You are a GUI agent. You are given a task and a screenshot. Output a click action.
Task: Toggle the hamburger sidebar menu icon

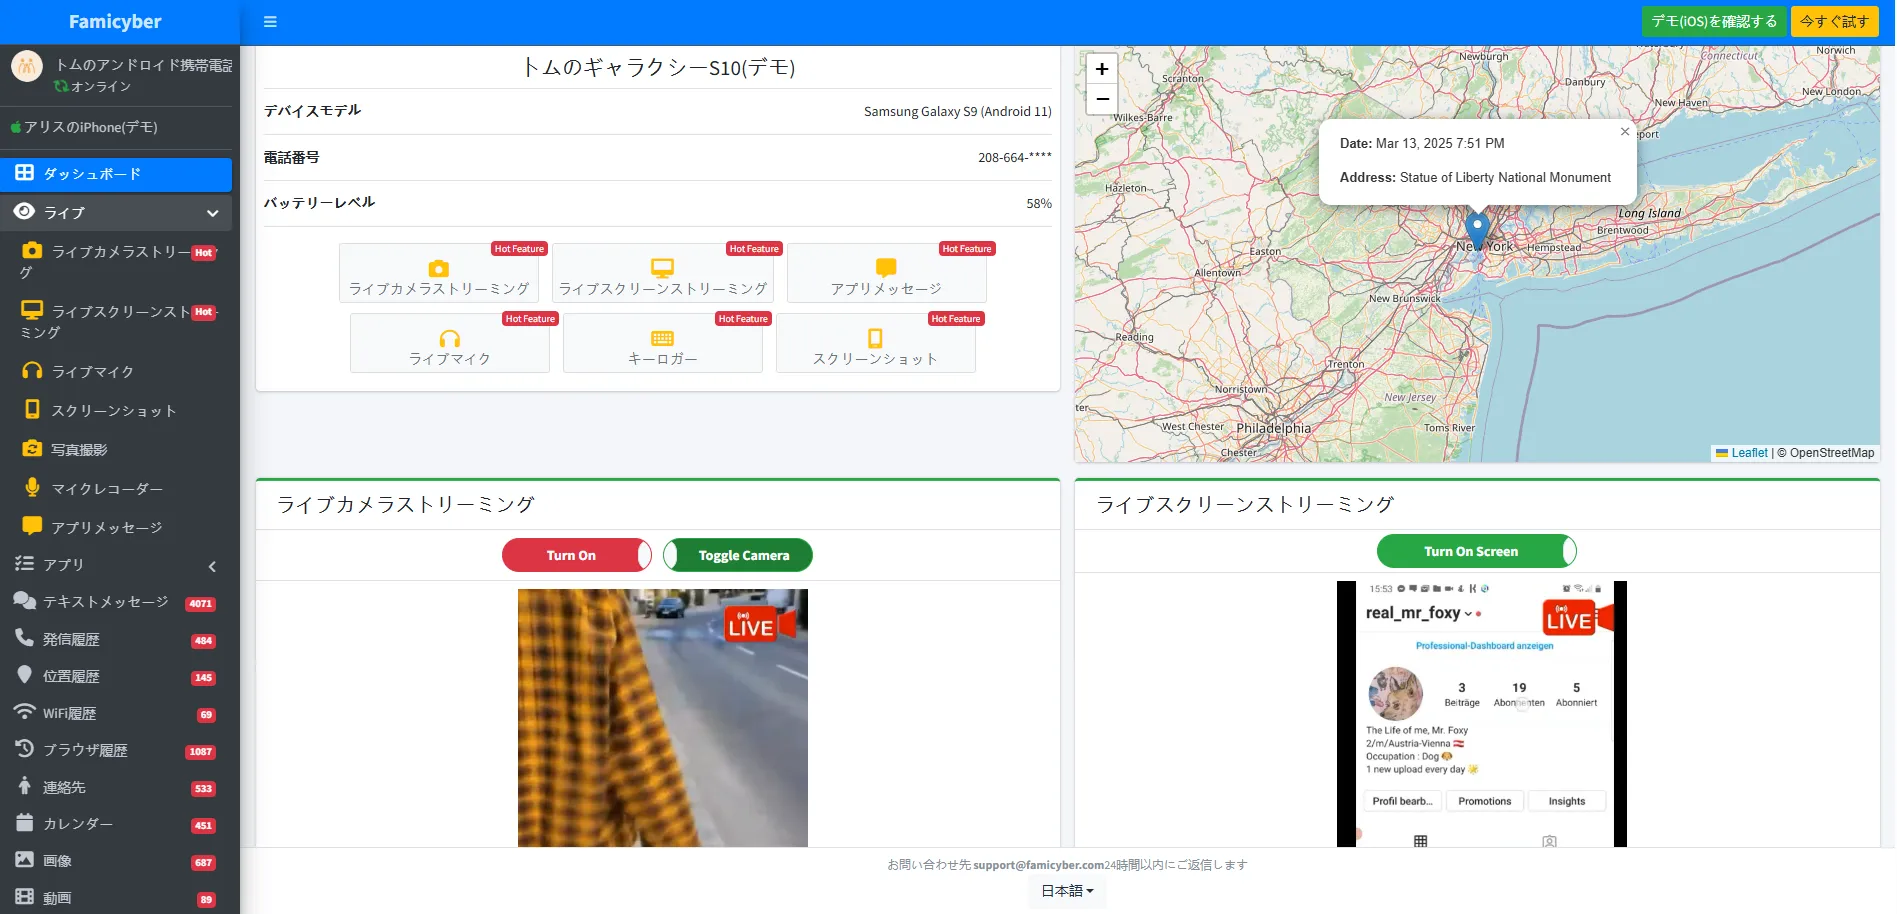(x=270, y=22)
